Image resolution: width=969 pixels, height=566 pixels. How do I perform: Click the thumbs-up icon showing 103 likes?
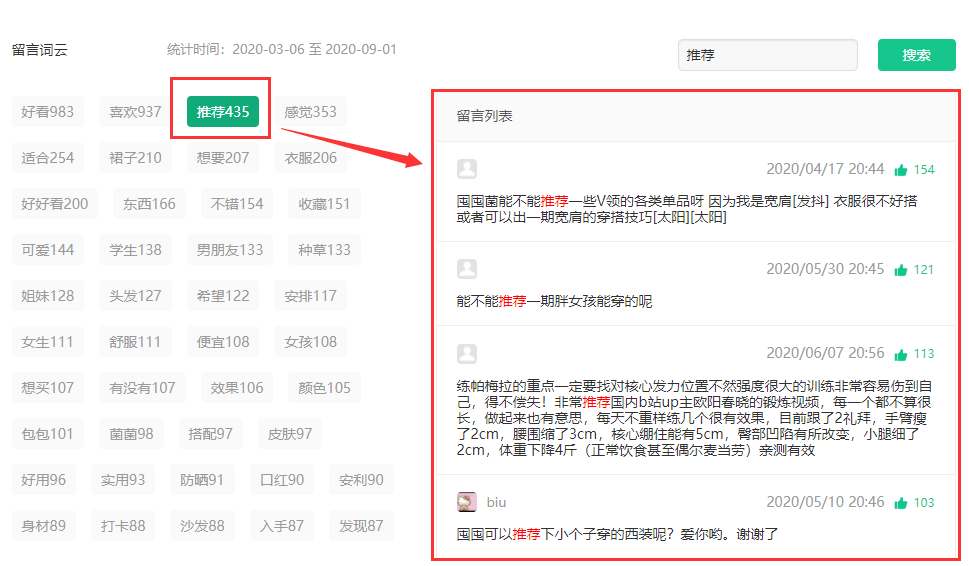click(x=901, y=503)
